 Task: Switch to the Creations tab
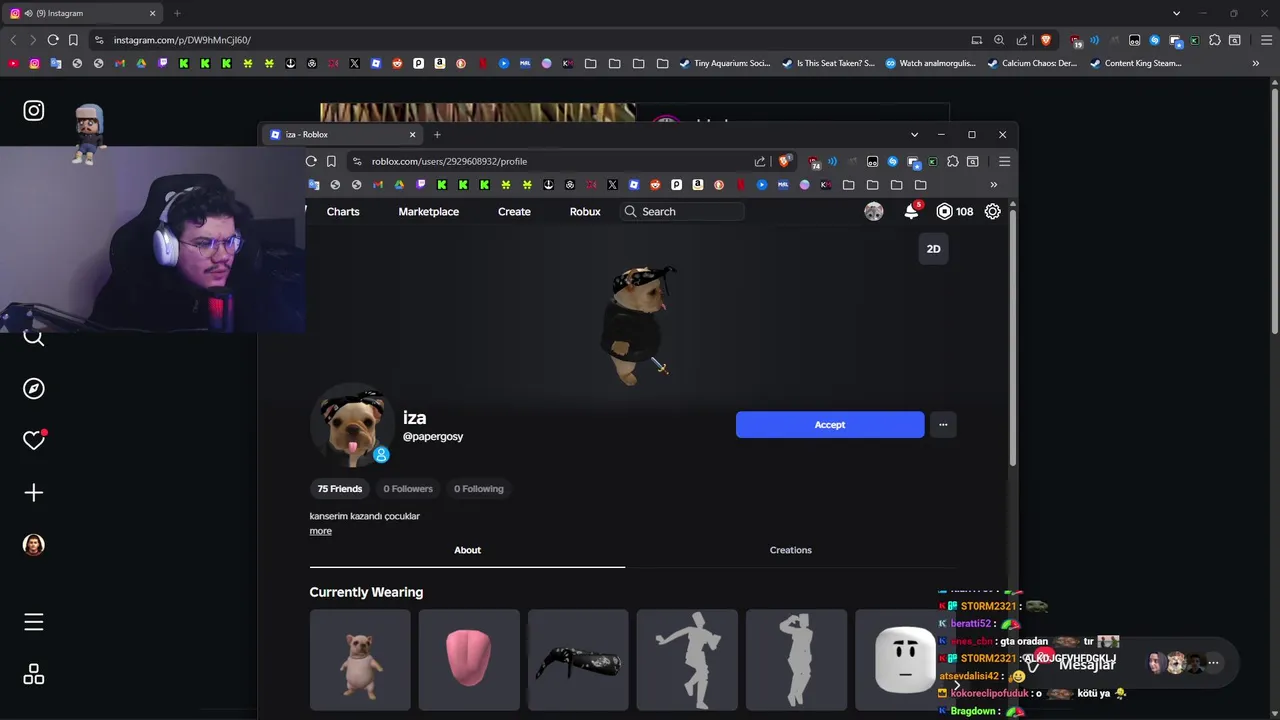790,550
